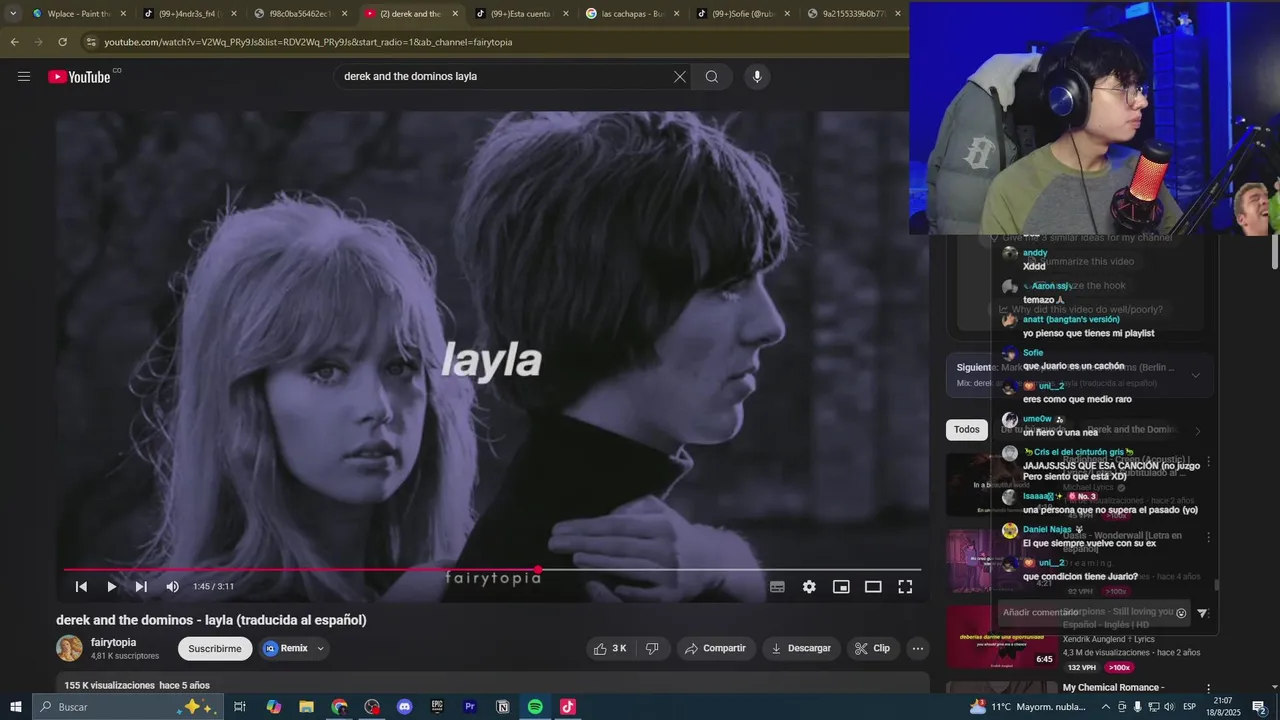The image size is (1280, 720).
Task: Send the chat comment with arrow icon
Action: (x=1203, y=613)
